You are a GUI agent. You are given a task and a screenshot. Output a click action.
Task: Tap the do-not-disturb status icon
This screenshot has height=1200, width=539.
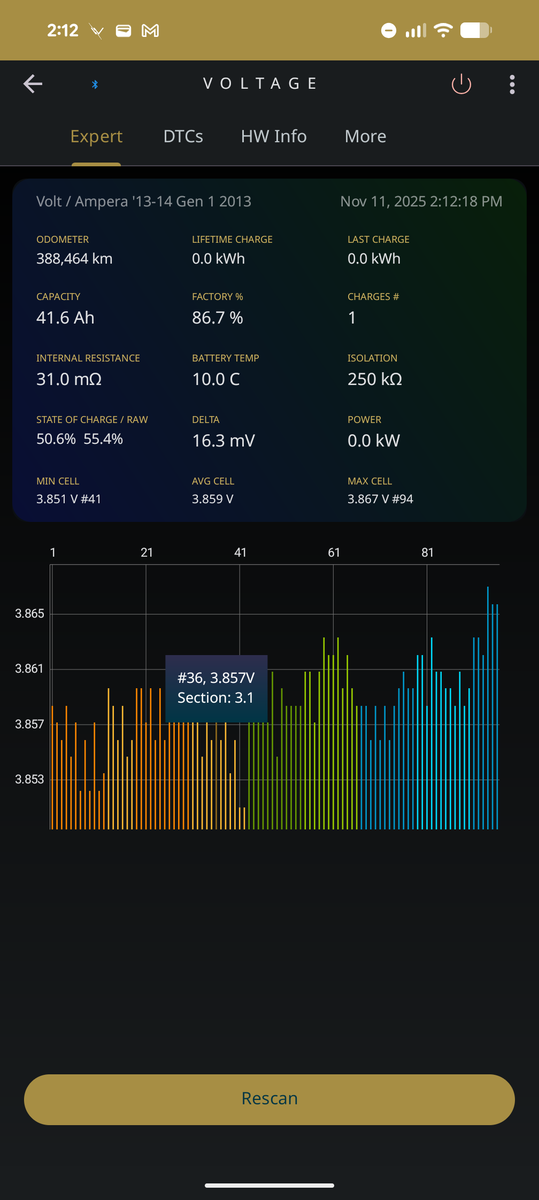click(389, 31)
